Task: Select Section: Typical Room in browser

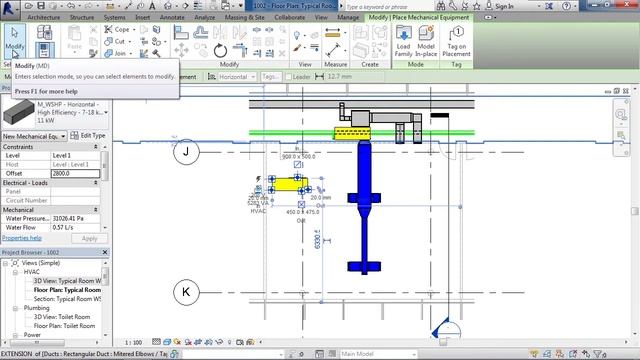Action: (67, 299)
